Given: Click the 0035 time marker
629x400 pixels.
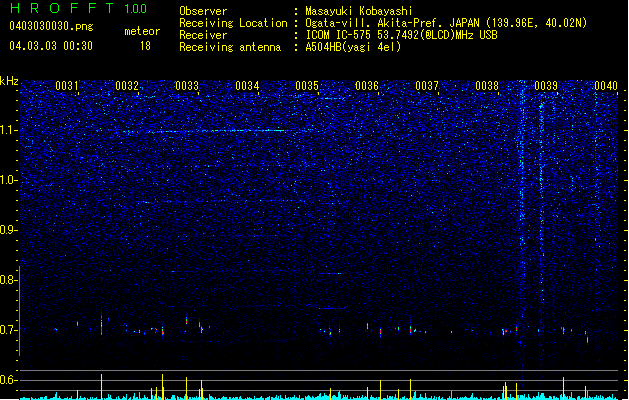Looking at the screenshot, I should tap(307, 86).
